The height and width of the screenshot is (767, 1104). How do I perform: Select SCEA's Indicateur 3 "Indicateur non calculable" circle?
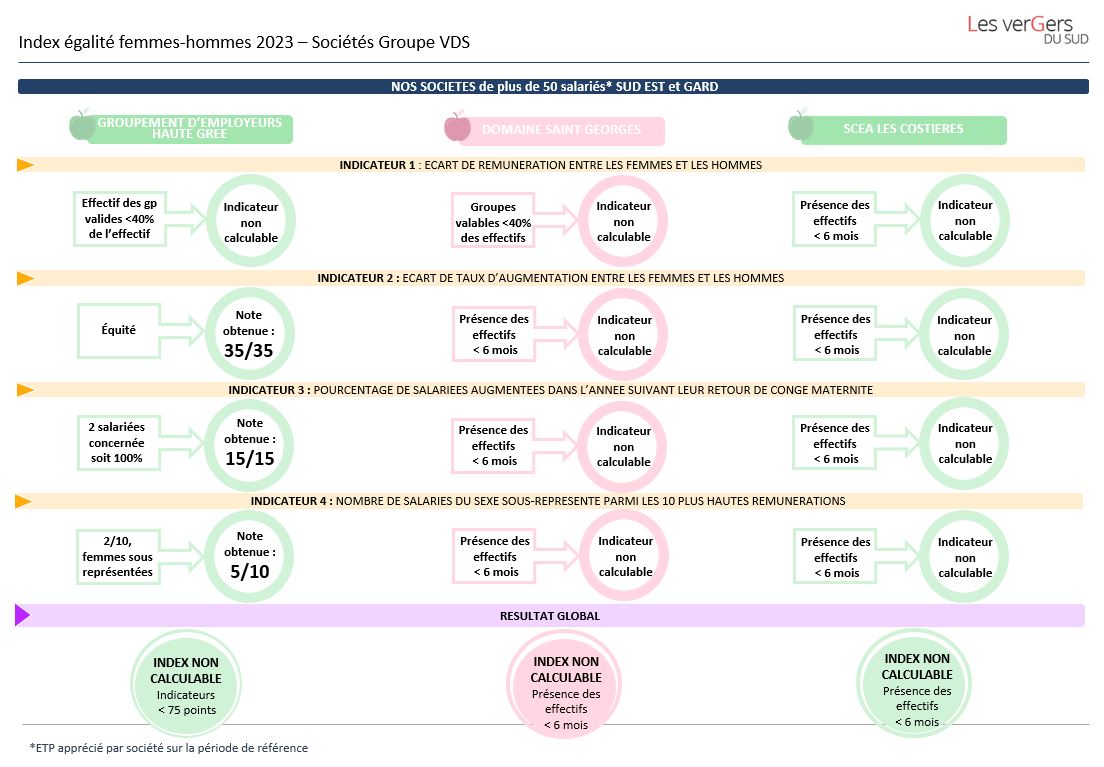(x=965, y=443)
